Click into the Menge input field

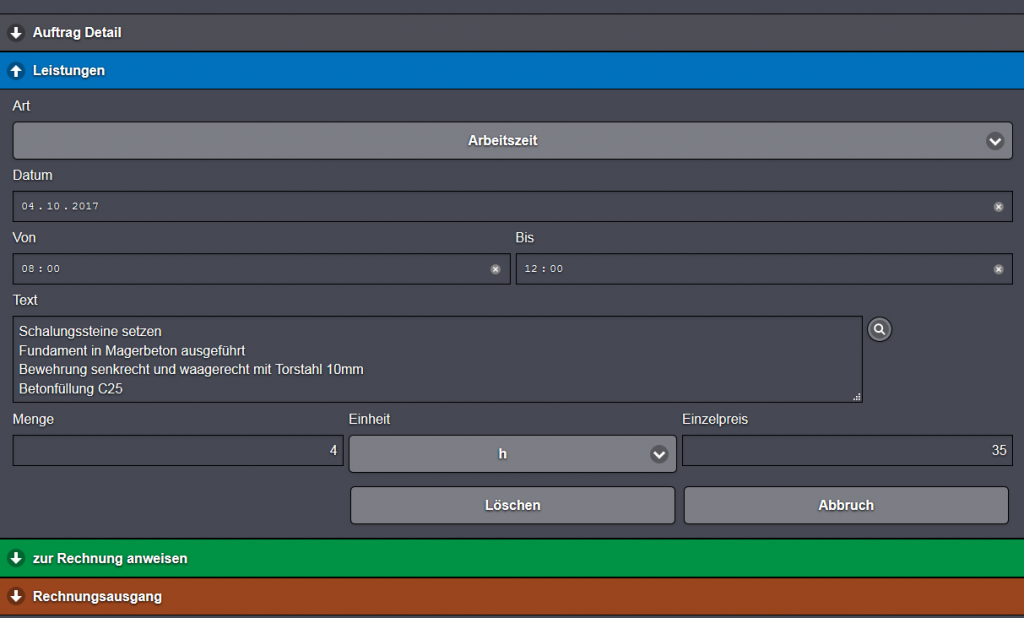pyautogui.click(x=177, y=451)
